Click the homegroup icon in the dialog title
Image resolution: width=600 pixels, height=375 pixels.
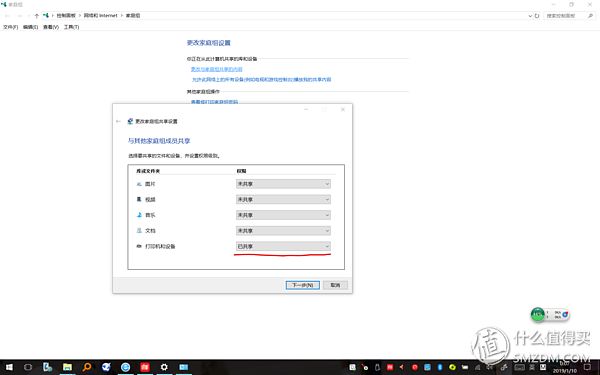click(x=130, y=121)
